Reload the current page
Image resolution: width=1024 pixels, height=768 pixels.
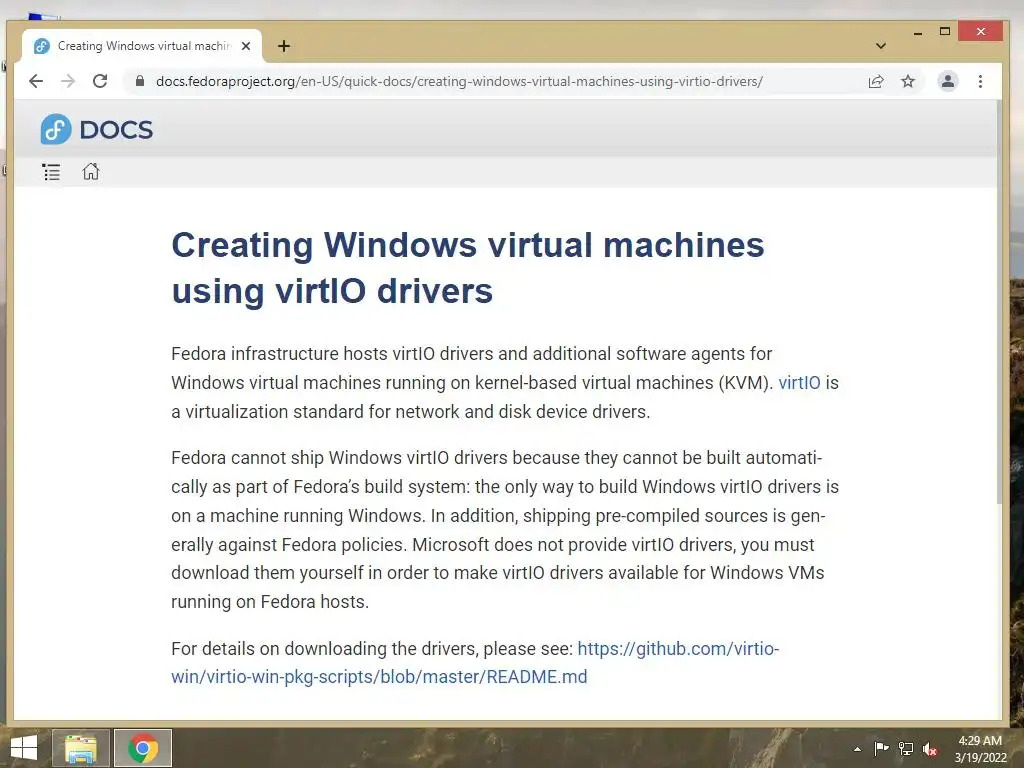100,81
